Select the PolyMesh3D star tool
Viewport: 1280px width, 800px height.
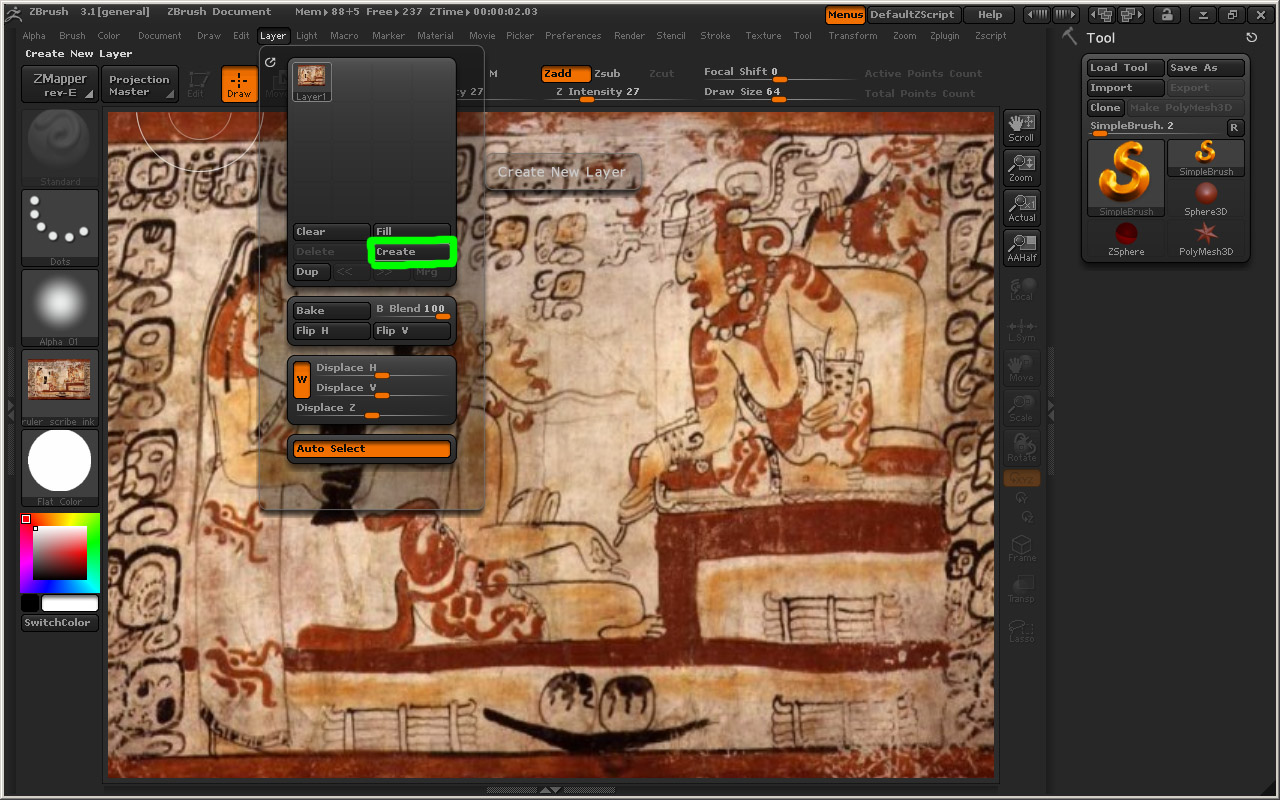coord(1206,239)
